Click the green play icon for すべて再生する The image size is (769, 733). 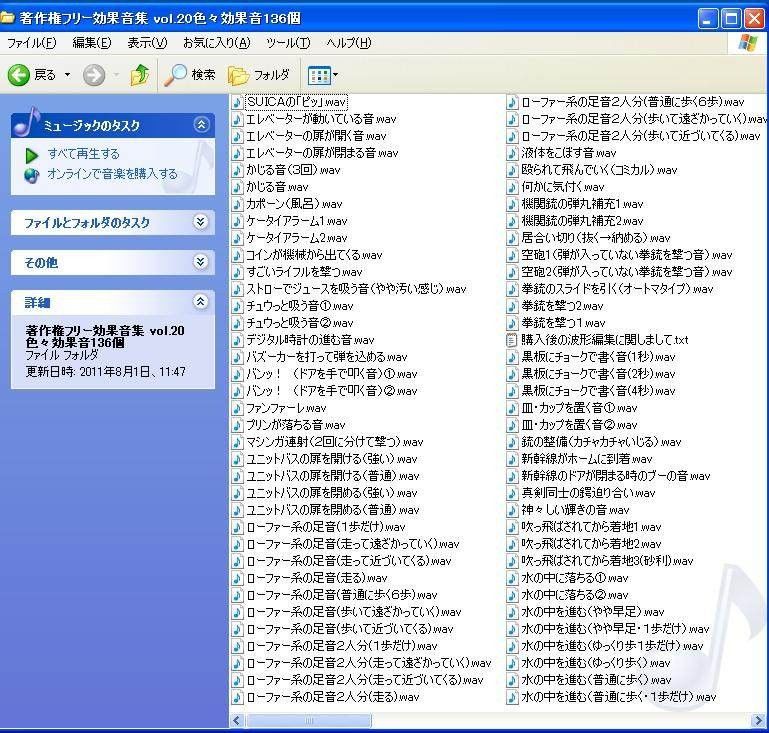[31, 155]
